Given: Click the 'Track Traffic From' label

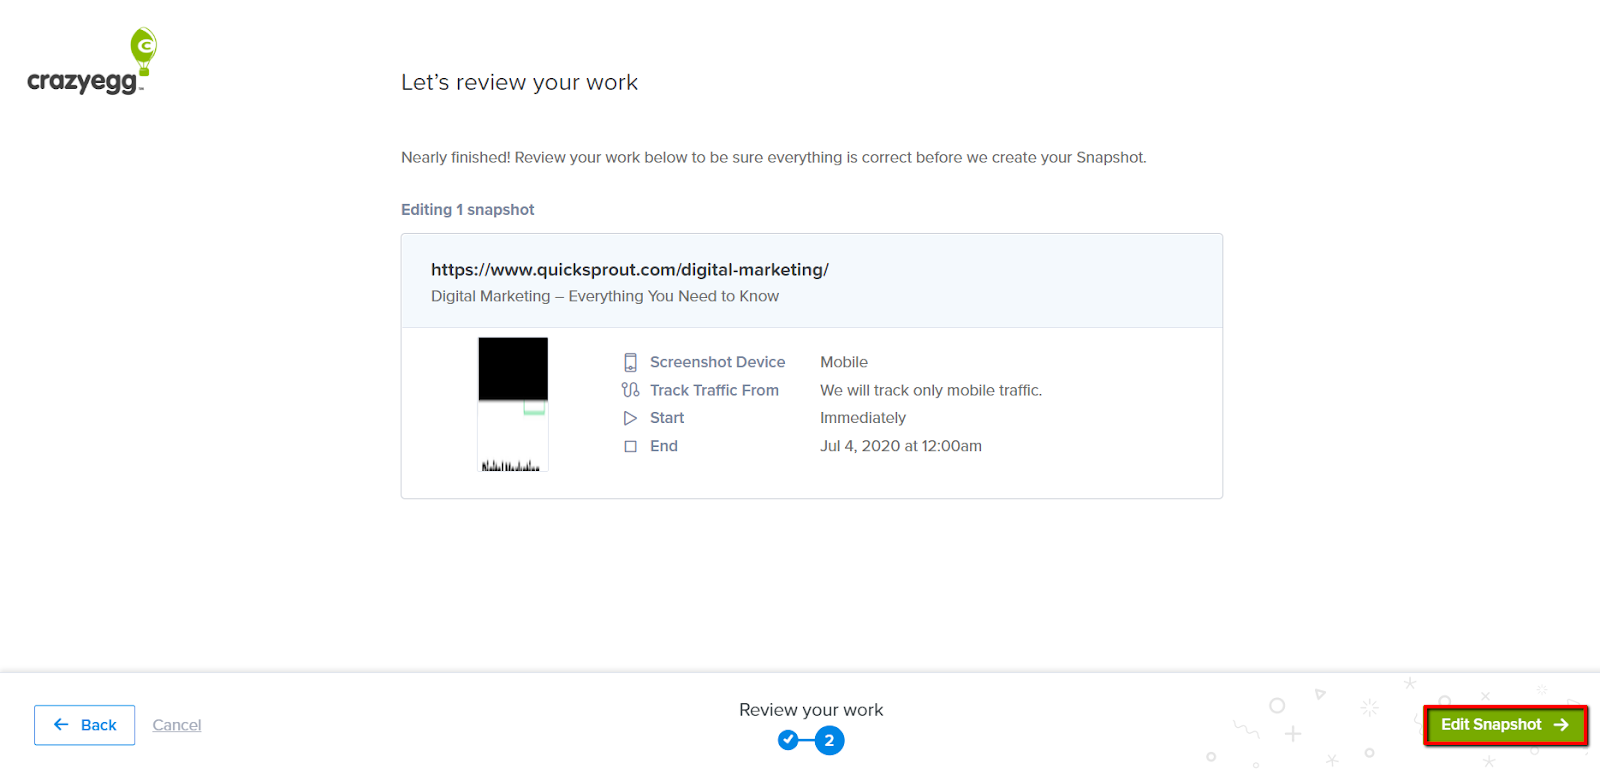Looking at the screenshot, I should point(714,390).
